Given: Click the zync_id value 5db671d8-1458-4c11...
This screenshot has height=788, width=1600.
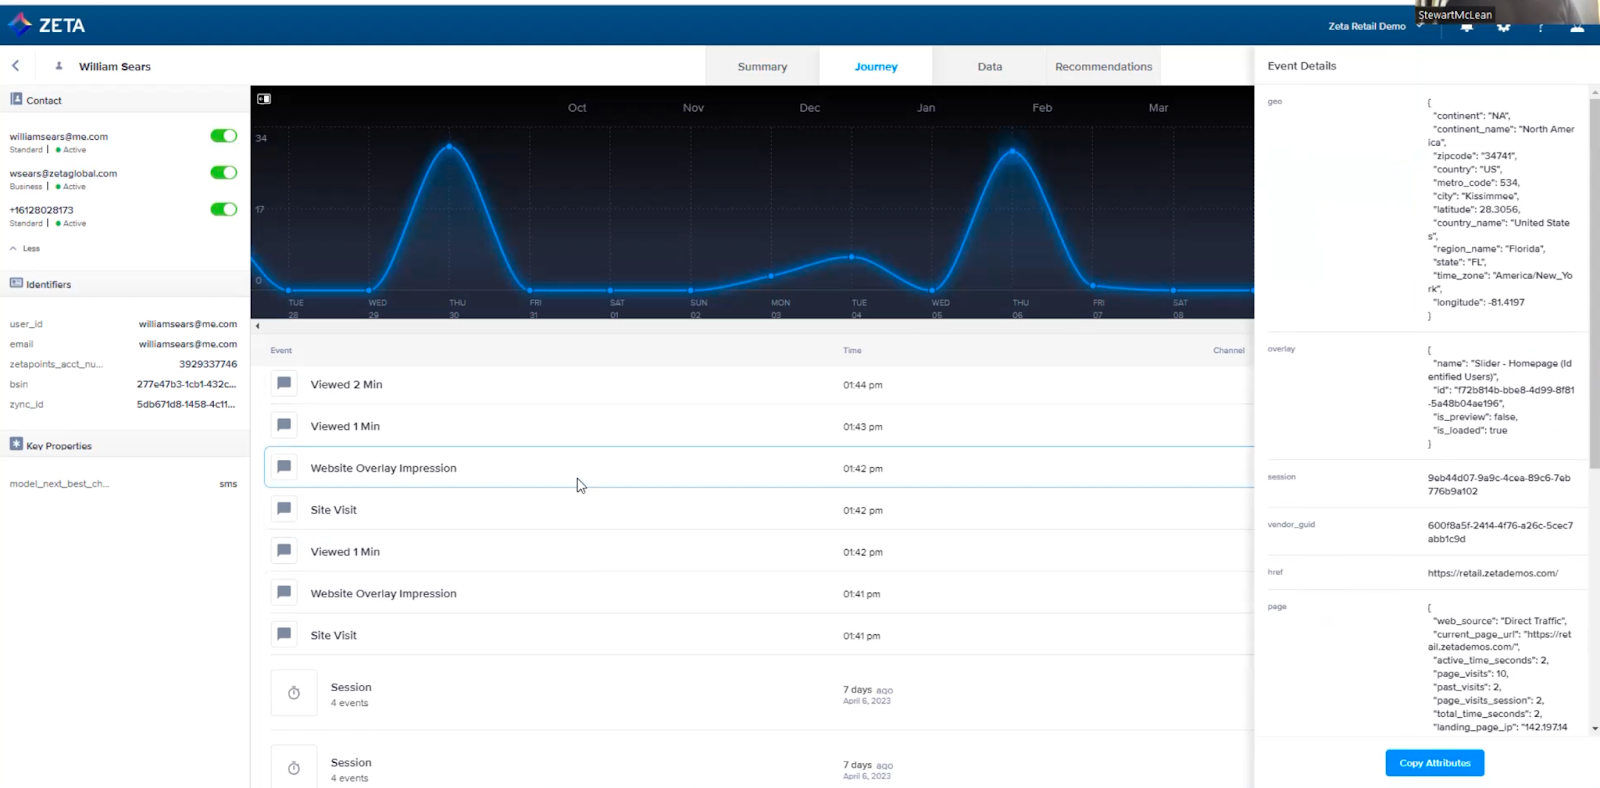Looking at the screenshot, I should (x=187, y=404).
